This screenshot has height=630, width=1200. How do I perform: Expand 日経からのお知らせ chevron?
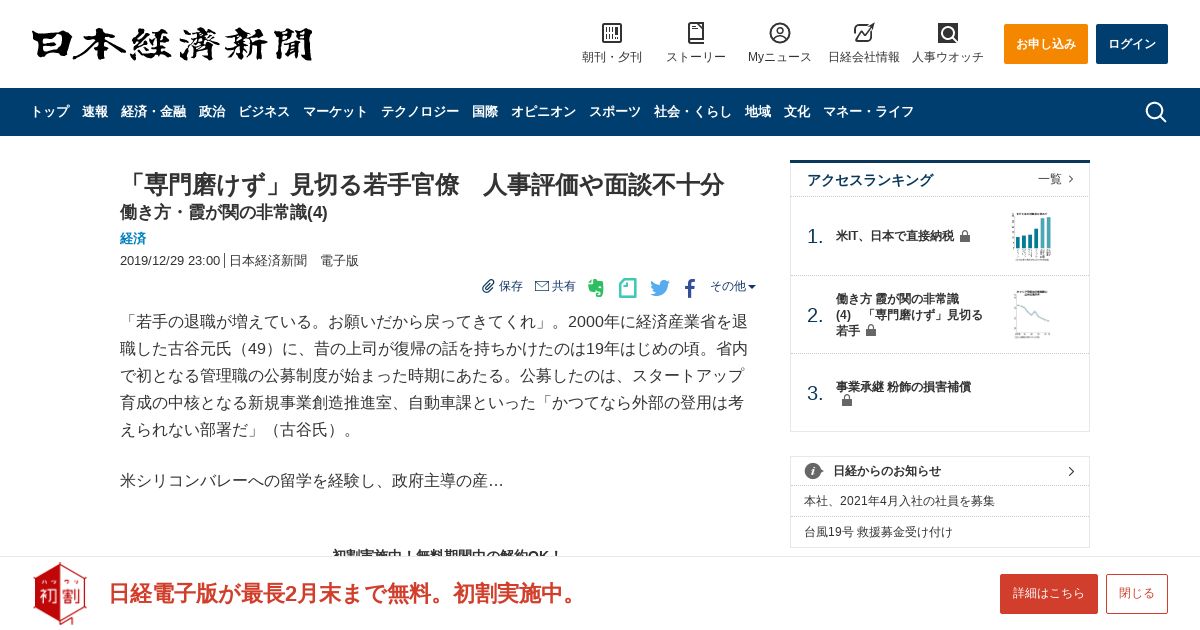coord(1071,471)
